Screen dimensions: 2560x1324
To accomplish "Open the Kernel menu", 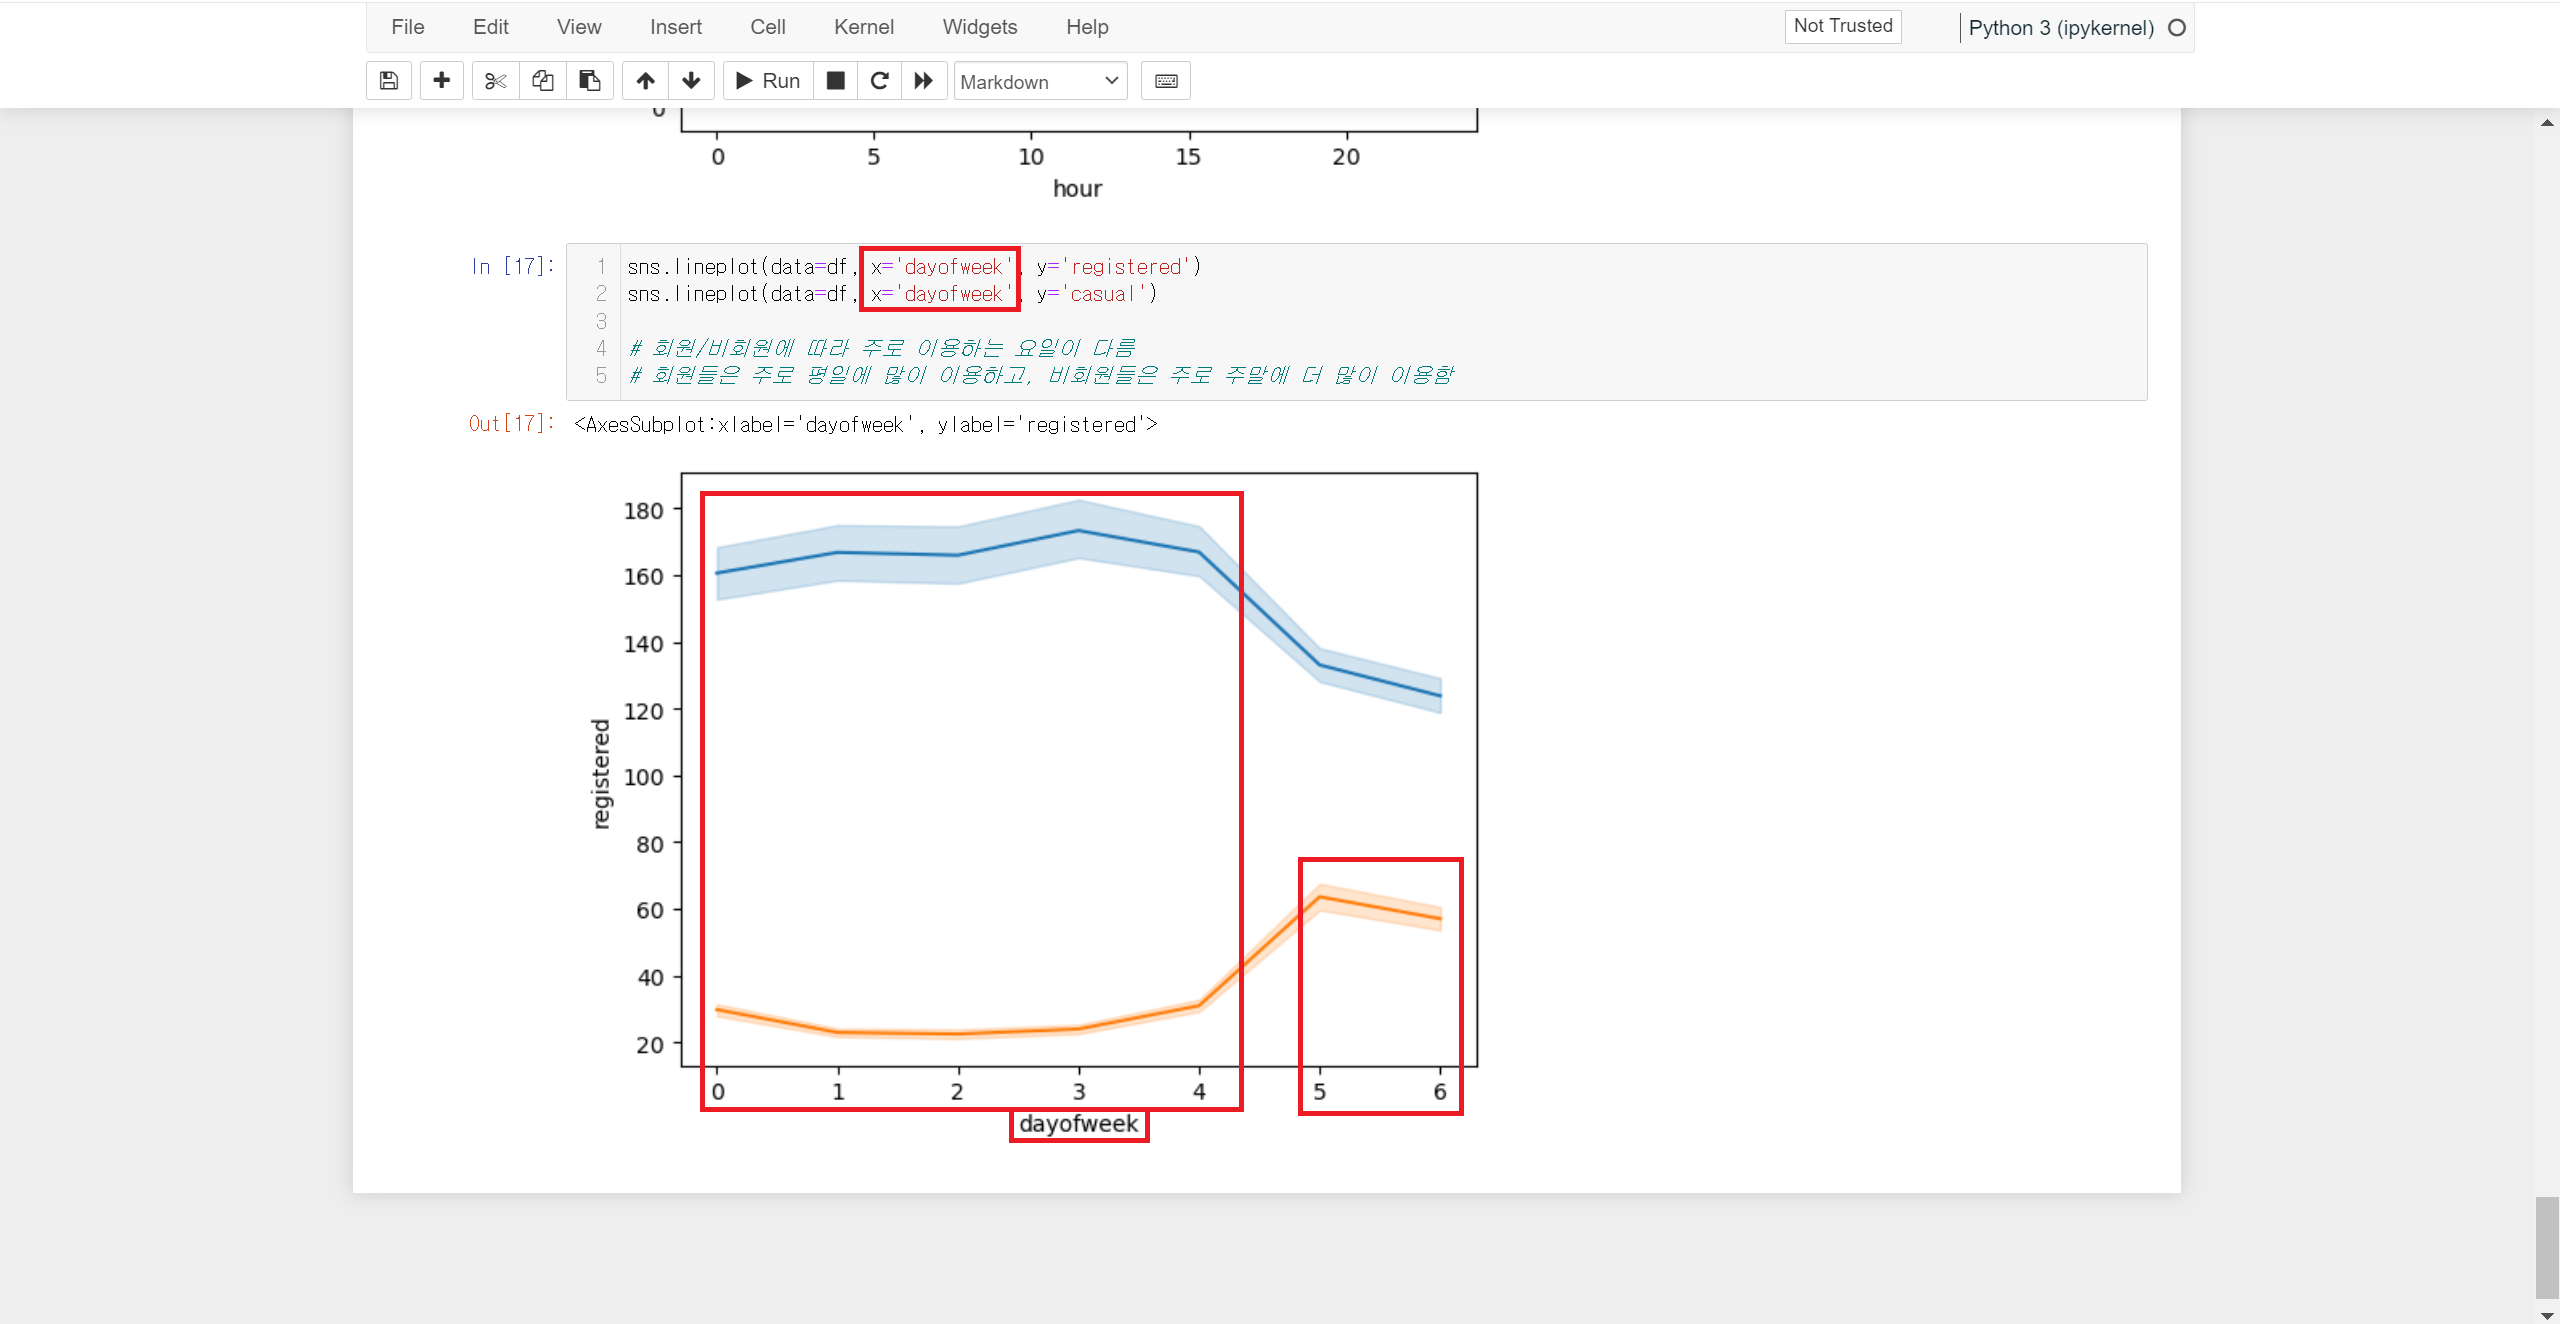I will click(863, 27).
